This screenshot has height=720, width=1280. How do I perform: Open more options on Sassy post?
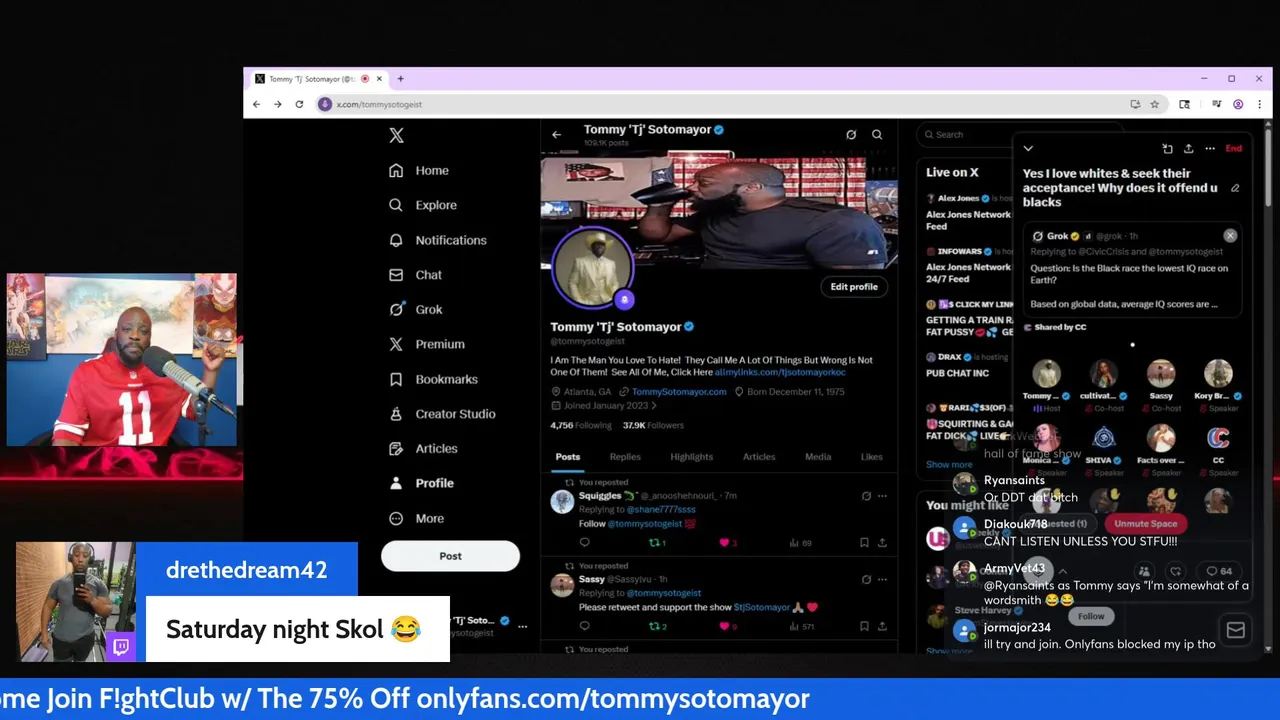pyautogui.click(x=882, y=579)
